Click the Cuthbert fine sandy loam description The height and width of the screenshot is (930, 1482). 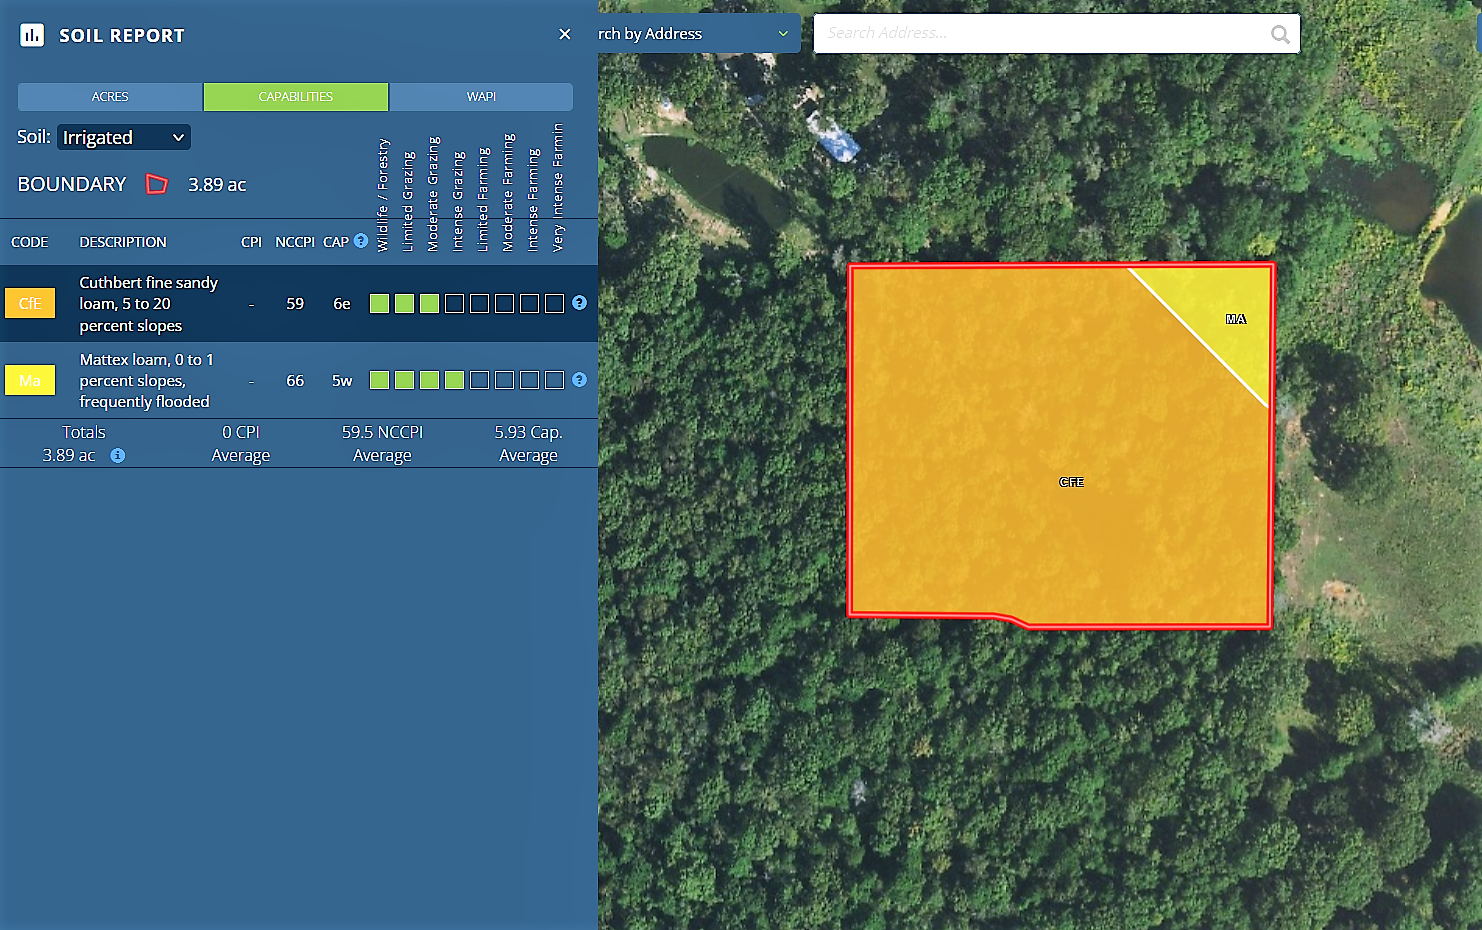[148, 304]
